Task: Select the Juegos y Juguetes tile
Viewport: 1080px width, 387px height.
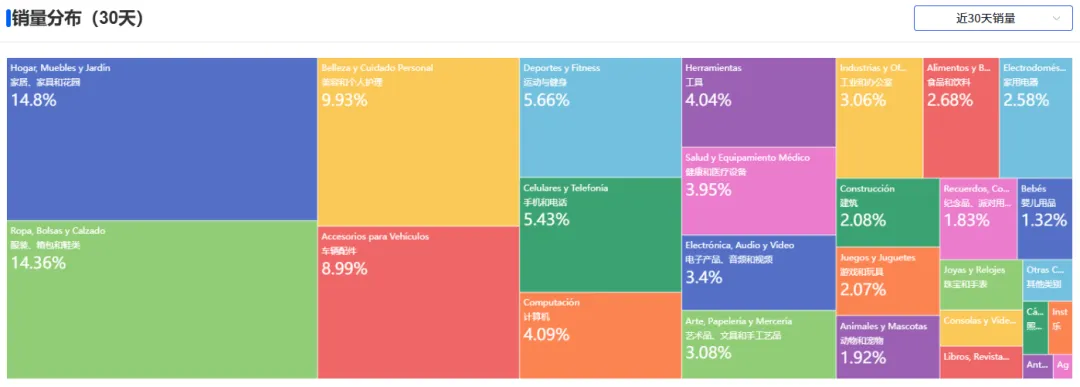Action: point(888,281)
